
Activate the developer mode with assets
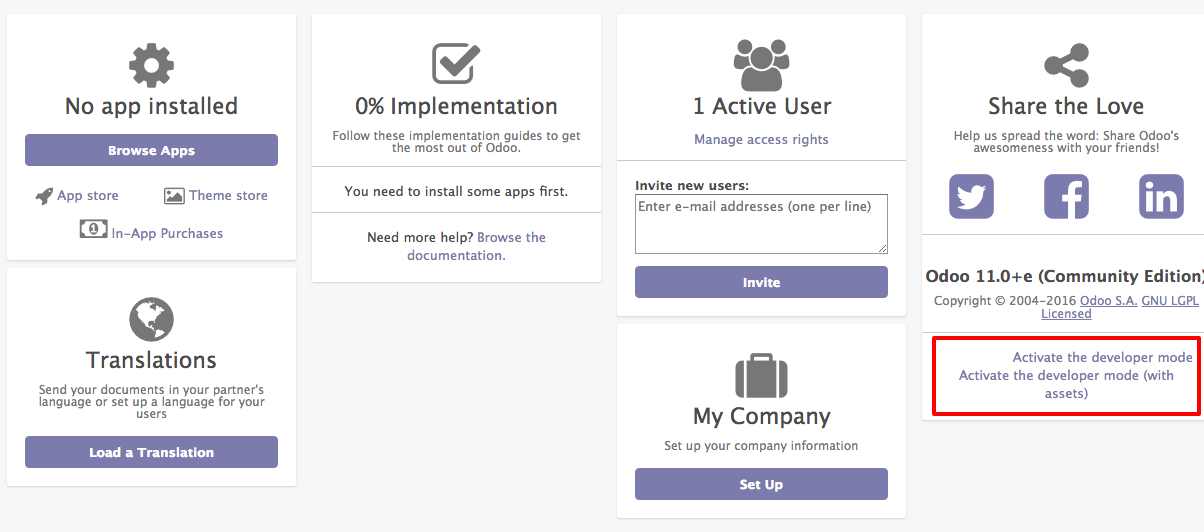tap(1066, 384)
